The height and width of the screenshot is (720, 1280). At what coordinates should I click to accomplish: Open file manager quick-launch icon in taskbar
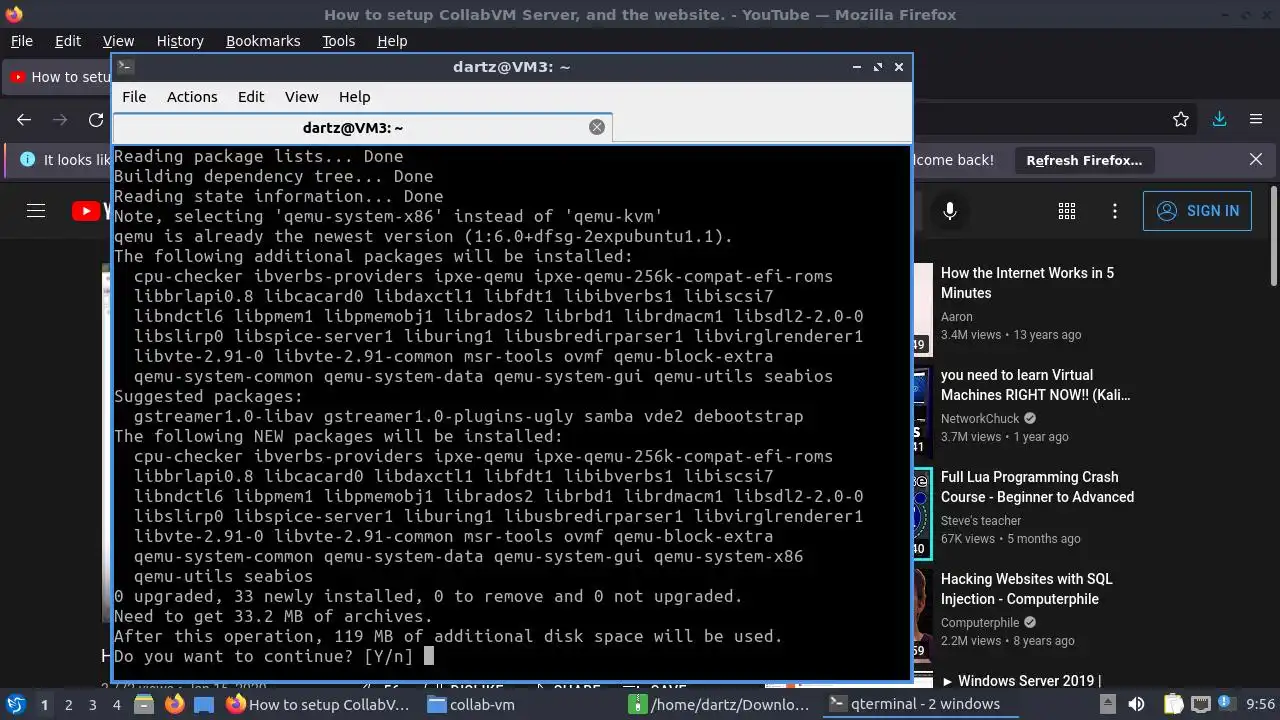click(x=144, y=704)
